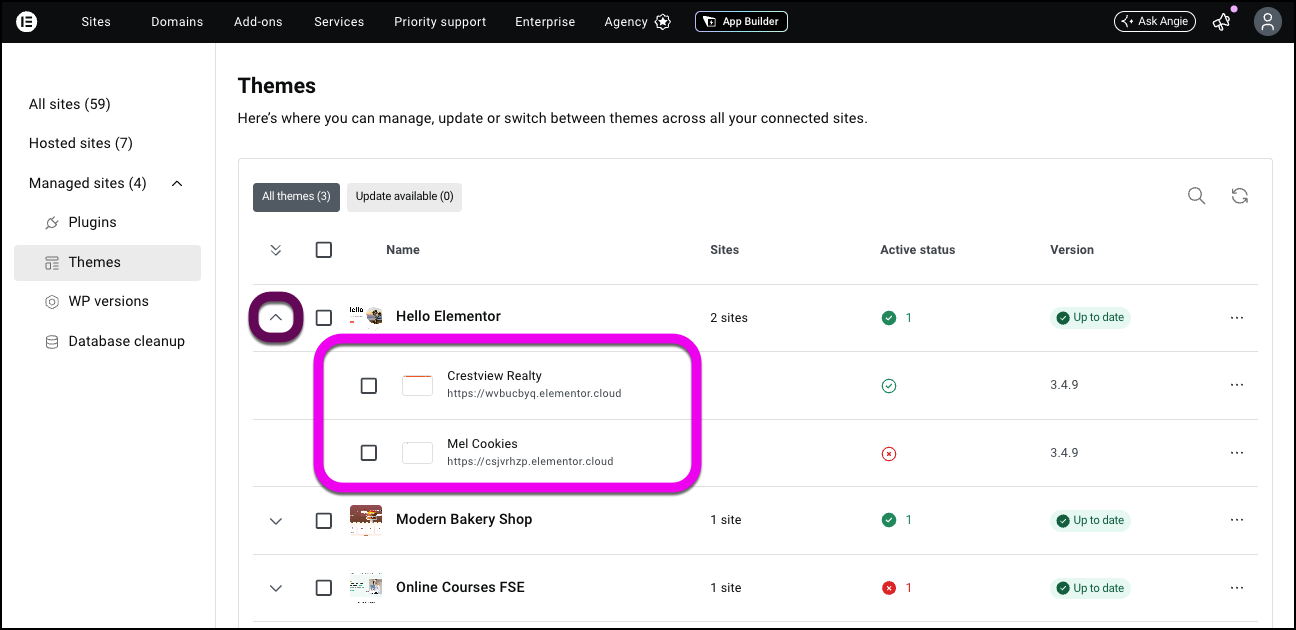Click the Elementor logo icon

point(27,21)
